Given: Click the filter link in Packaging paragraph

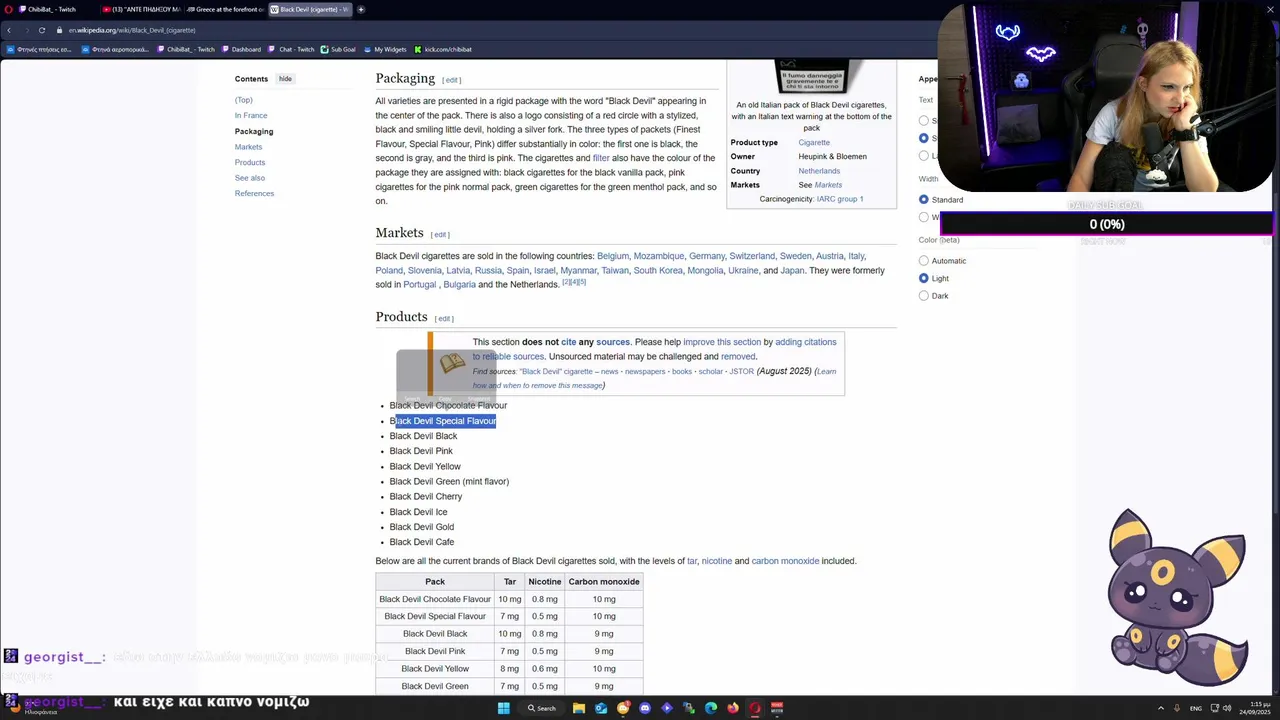Looking at the screenshot, I should point(601,158).
